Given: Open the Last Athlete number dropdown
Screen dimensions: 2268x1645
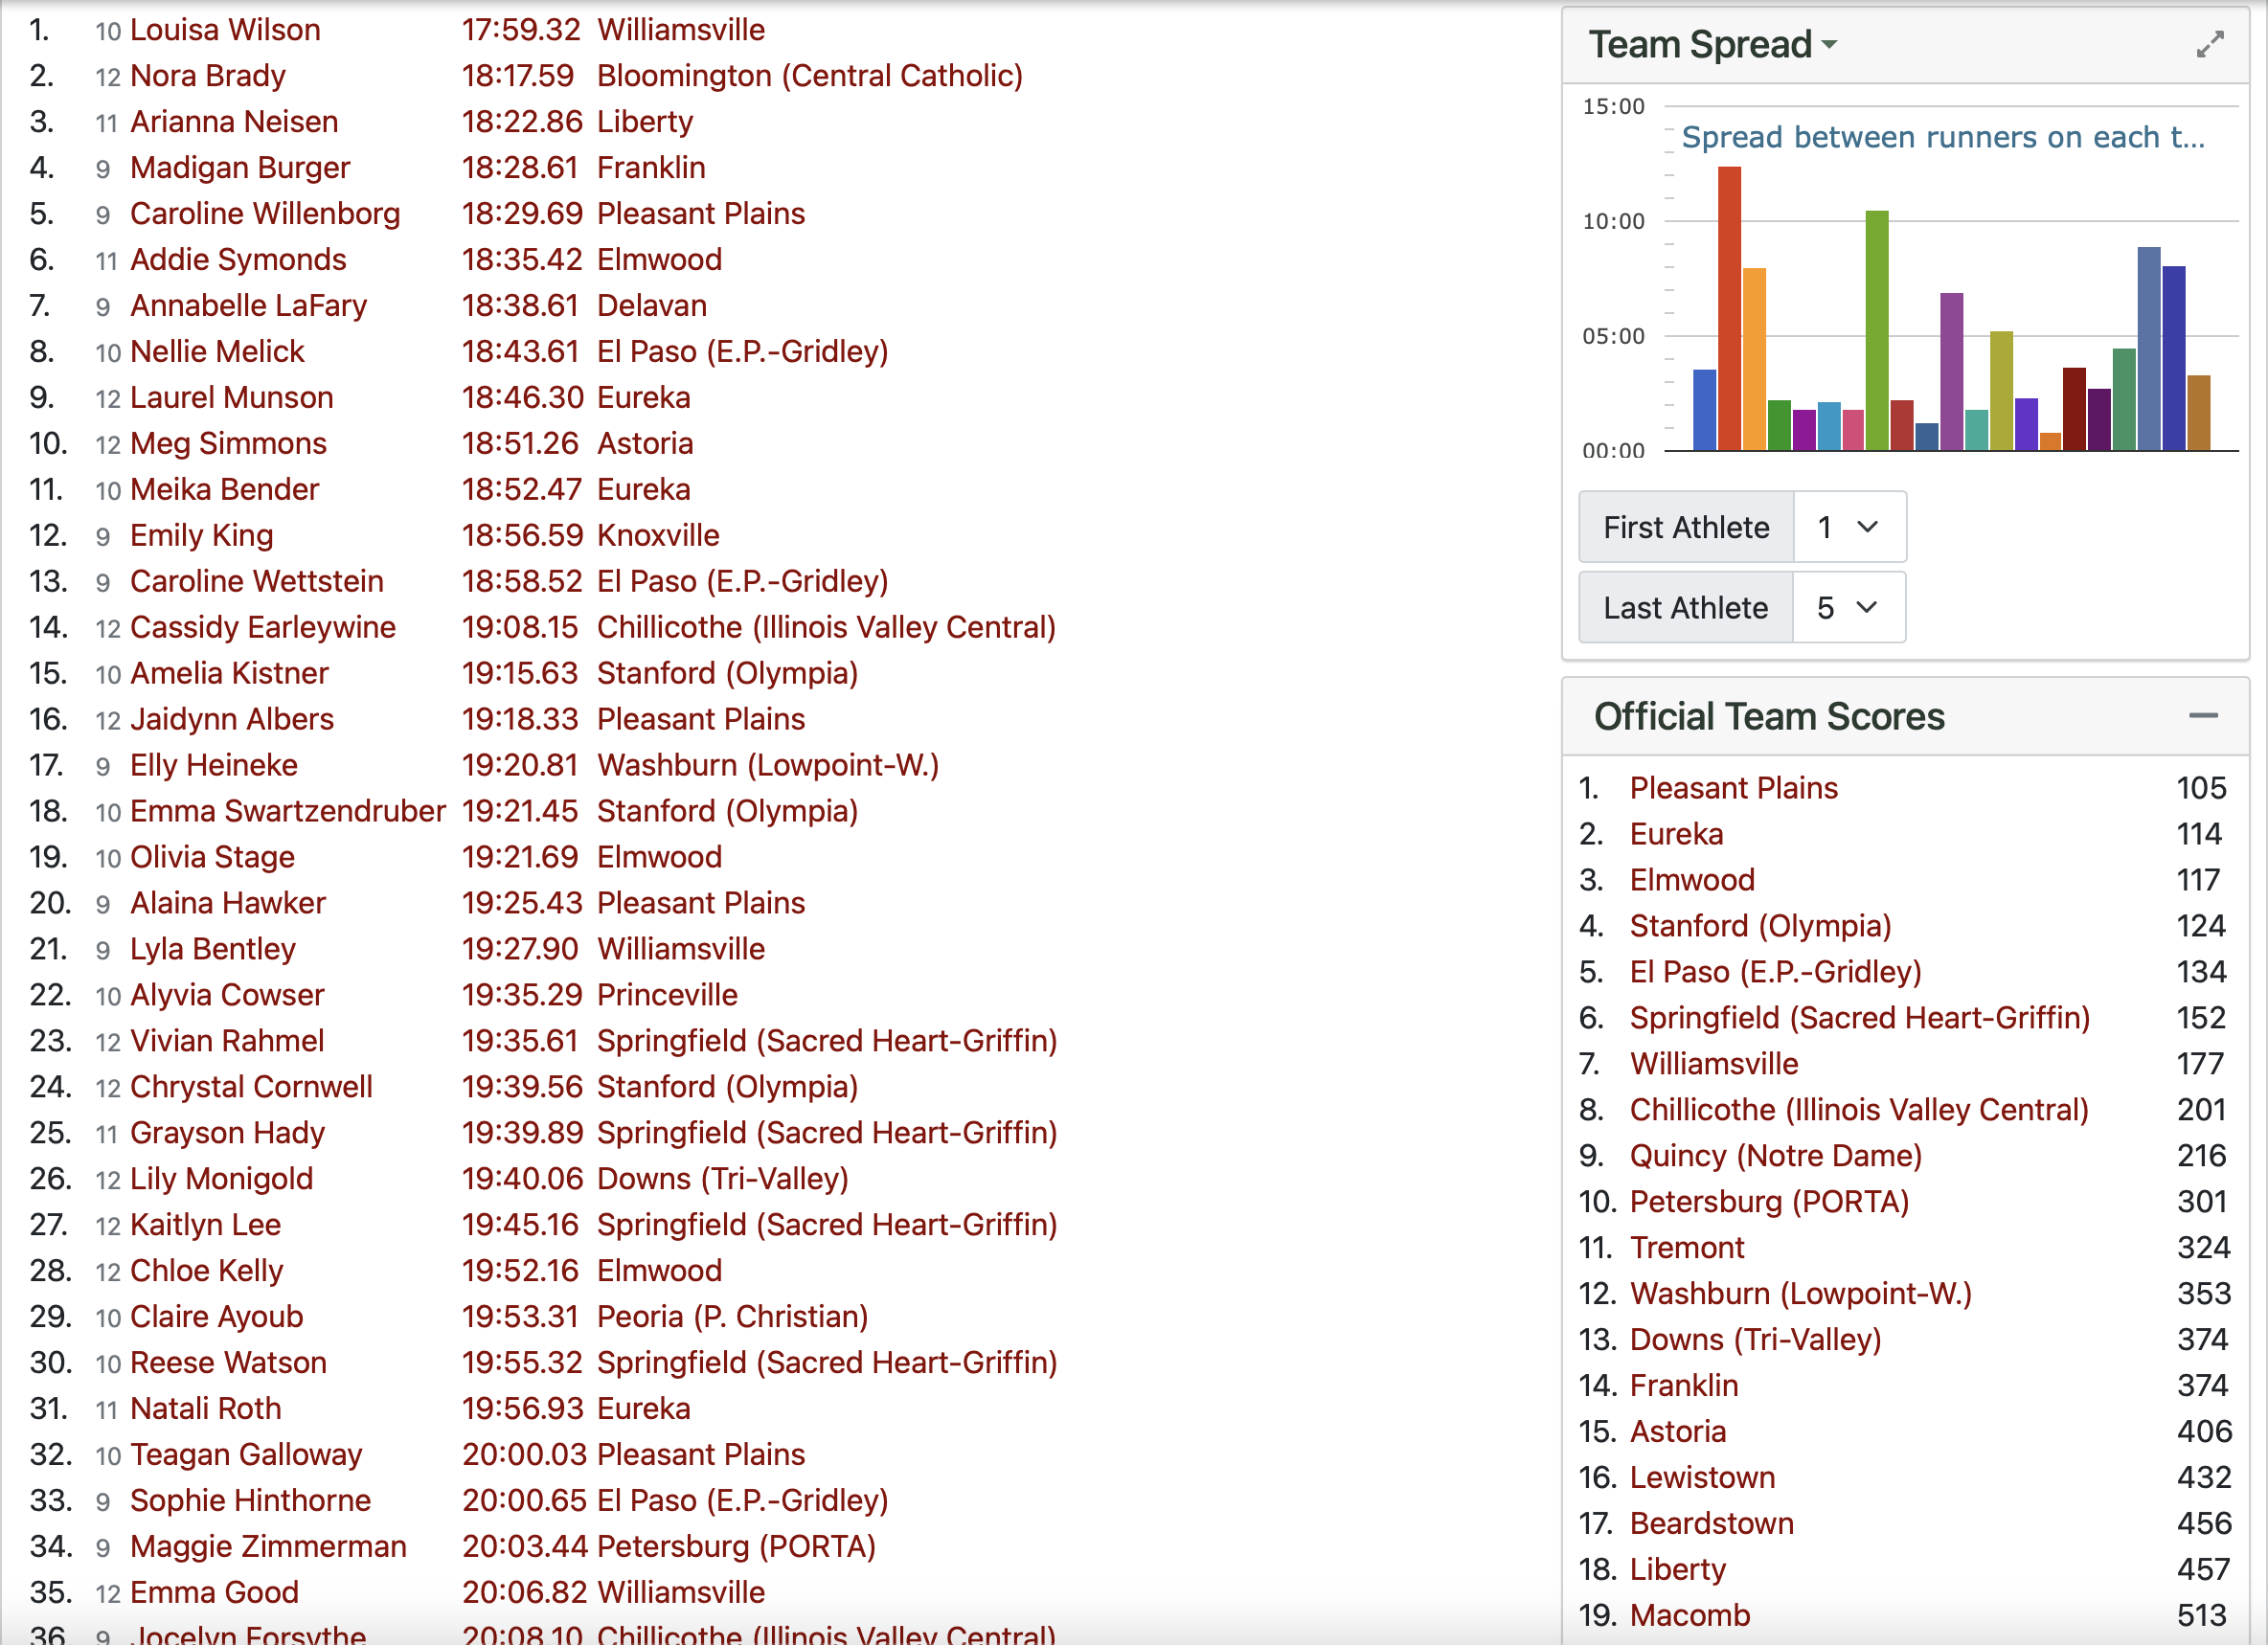Looking at the screenshot, I should (1849, 607).
